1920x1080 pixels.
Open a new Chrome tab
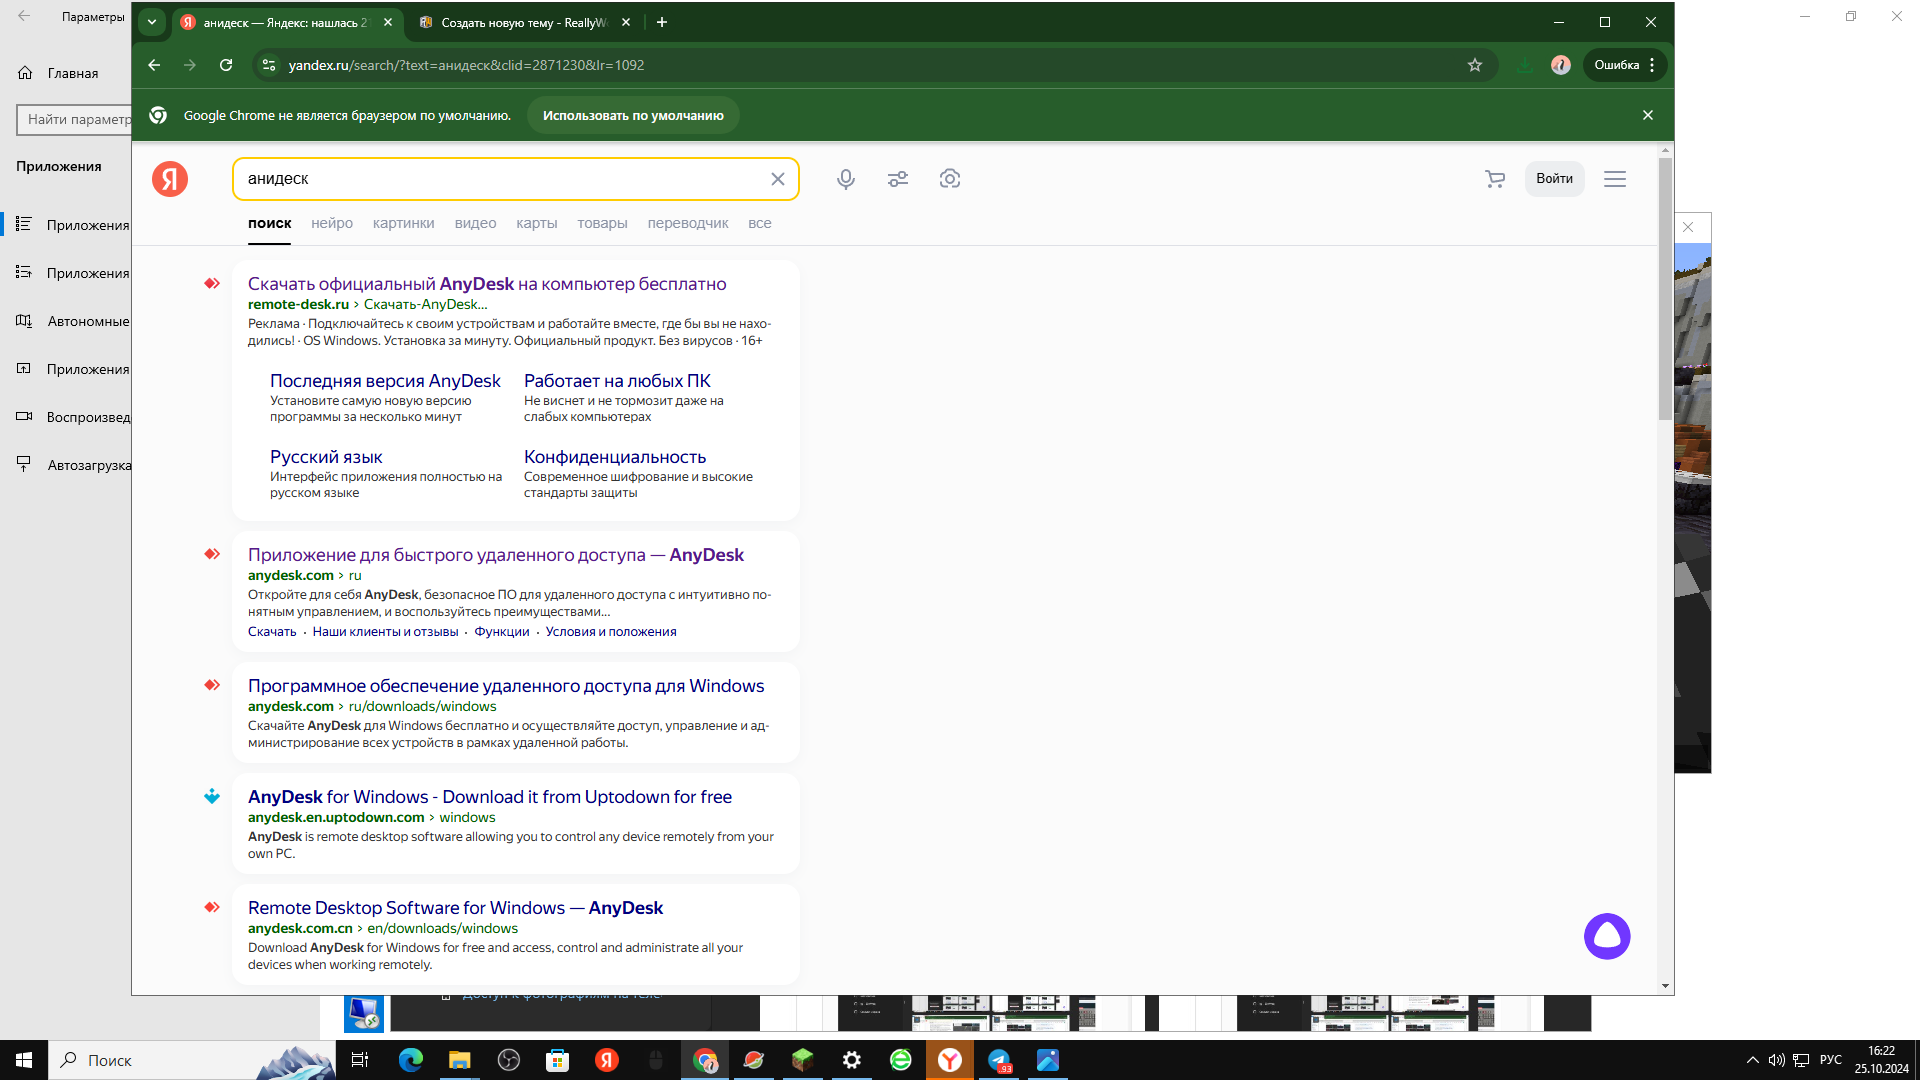662,22
